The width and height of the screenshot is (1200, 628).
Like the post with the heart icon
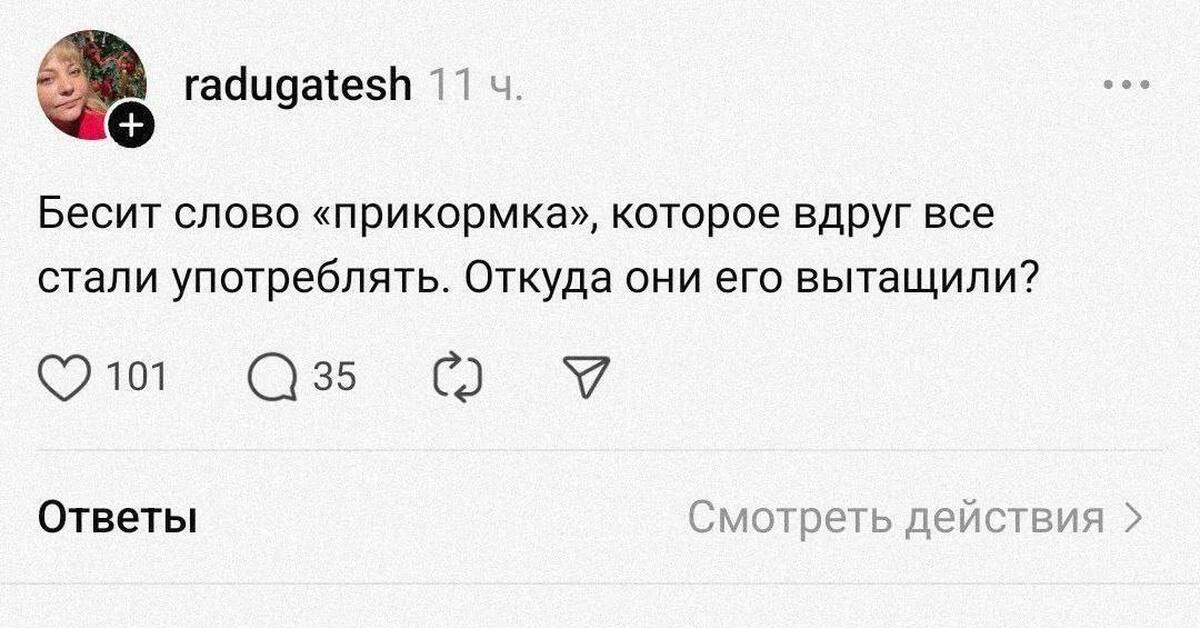(65, 378)
